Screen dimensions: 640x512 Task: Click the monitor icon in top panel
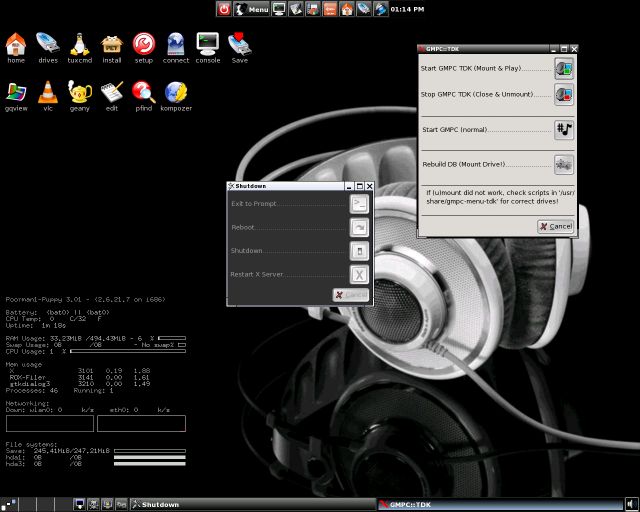(x=279, y=9)
